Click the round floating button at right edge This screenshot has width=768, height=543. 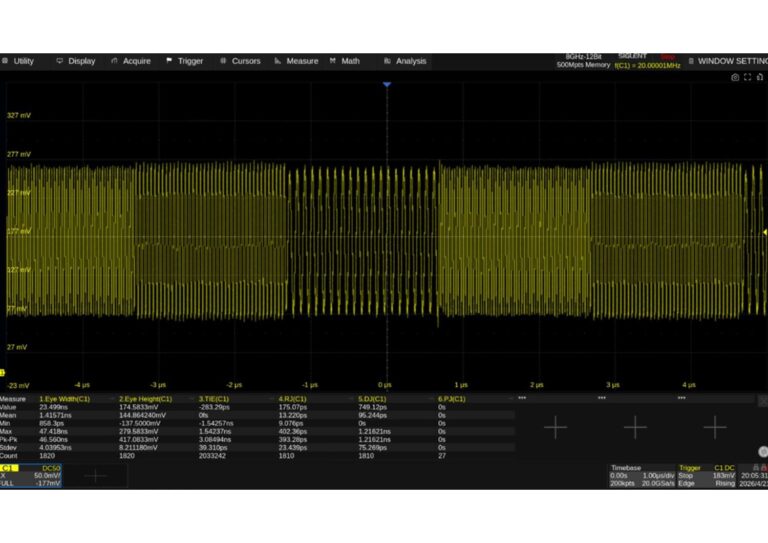[x=763, y=452]
